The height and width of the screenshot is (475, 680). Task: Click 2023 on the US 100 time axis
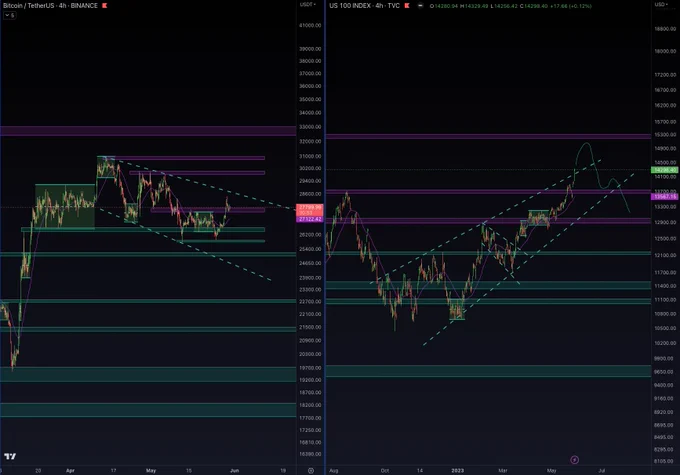(x=458, y=471)
